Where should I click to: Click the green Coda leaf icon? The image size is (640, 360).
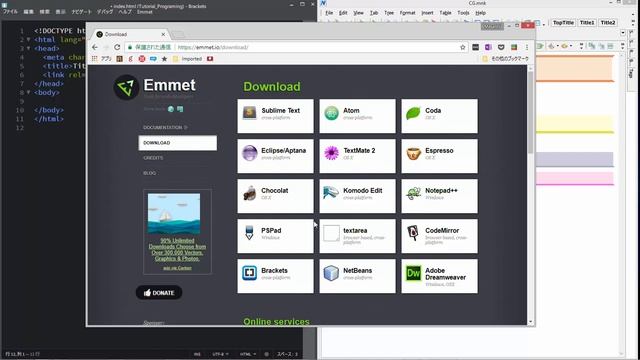(413, 113)
